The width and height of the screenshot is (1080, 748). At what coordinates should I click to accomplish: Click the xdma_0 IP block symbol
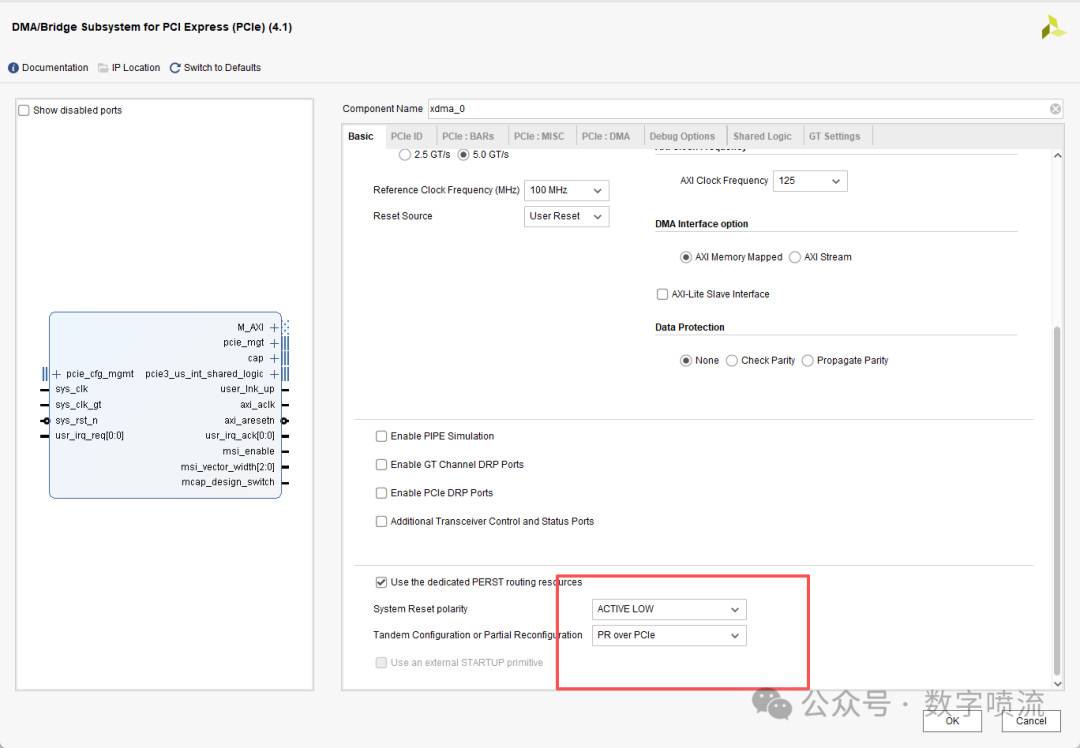coord(165,405)
